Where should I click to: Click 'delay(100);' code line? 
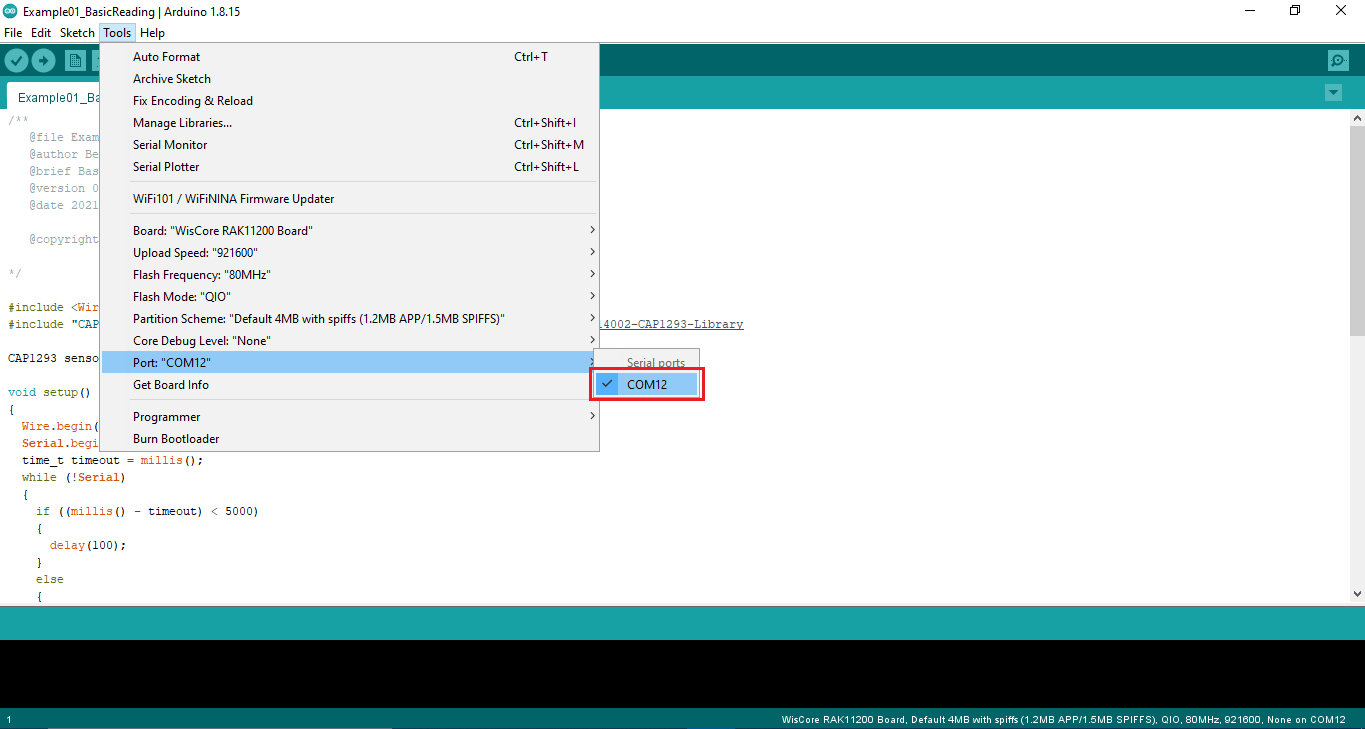(x=88, y=545)
